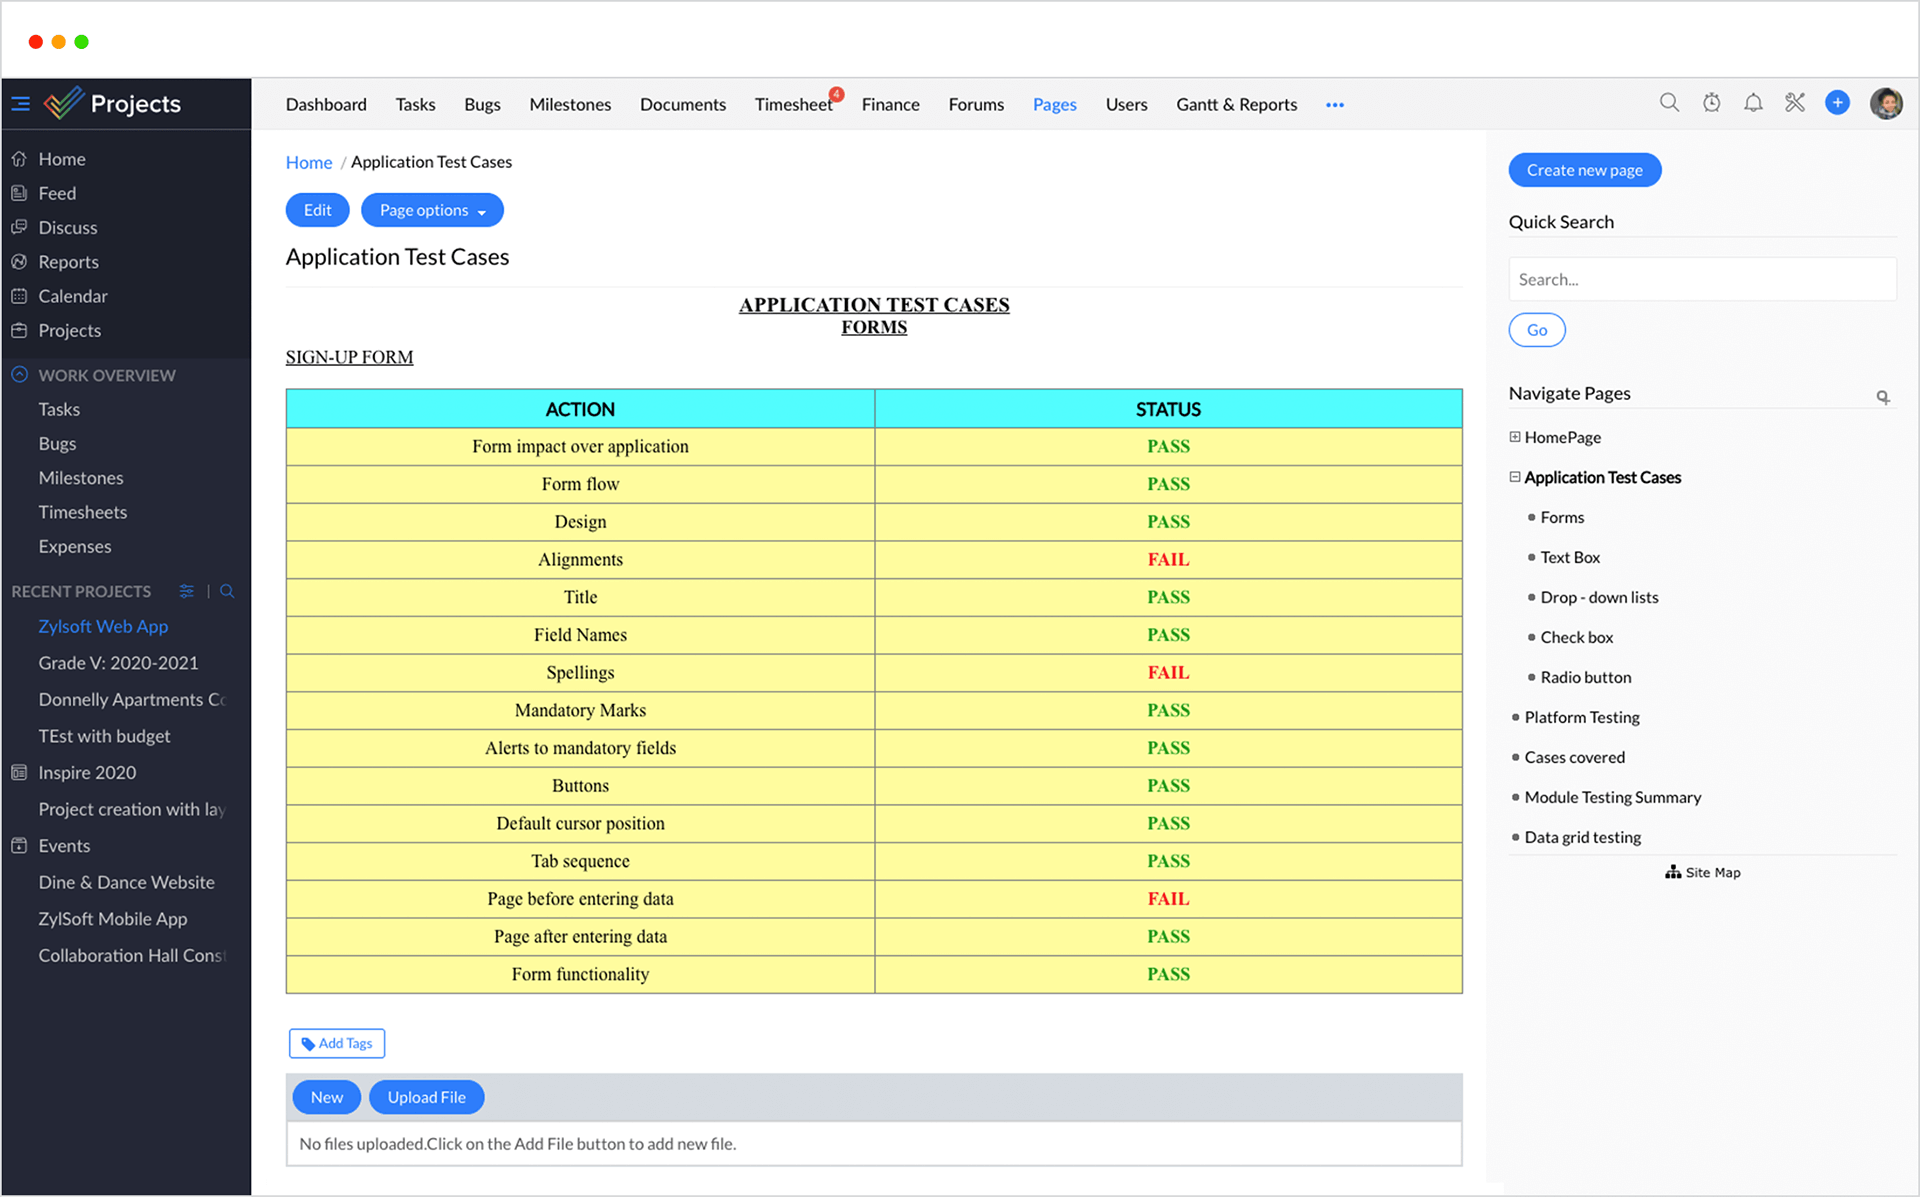Open the Finance tab
The width and height of the screenshot is (1920, 1197).
coord(890,104)
